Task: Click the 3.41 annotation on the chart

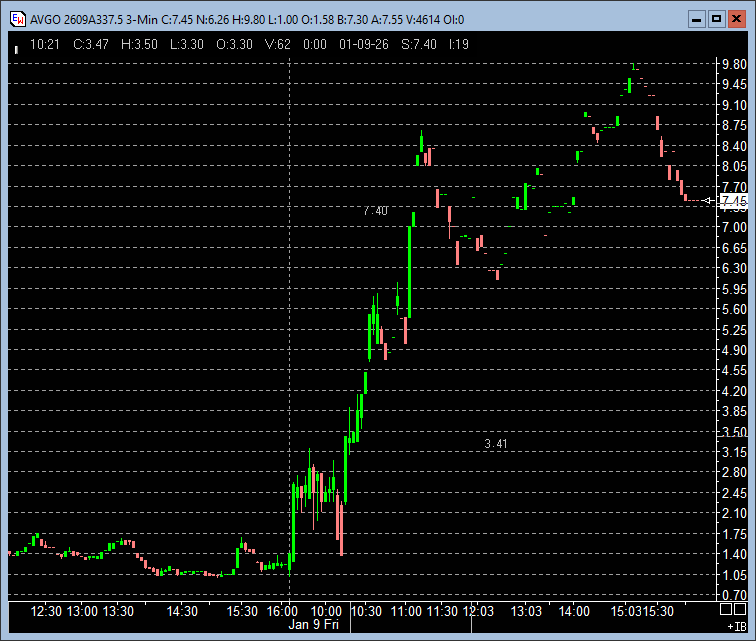Action: tap(496, 443)
